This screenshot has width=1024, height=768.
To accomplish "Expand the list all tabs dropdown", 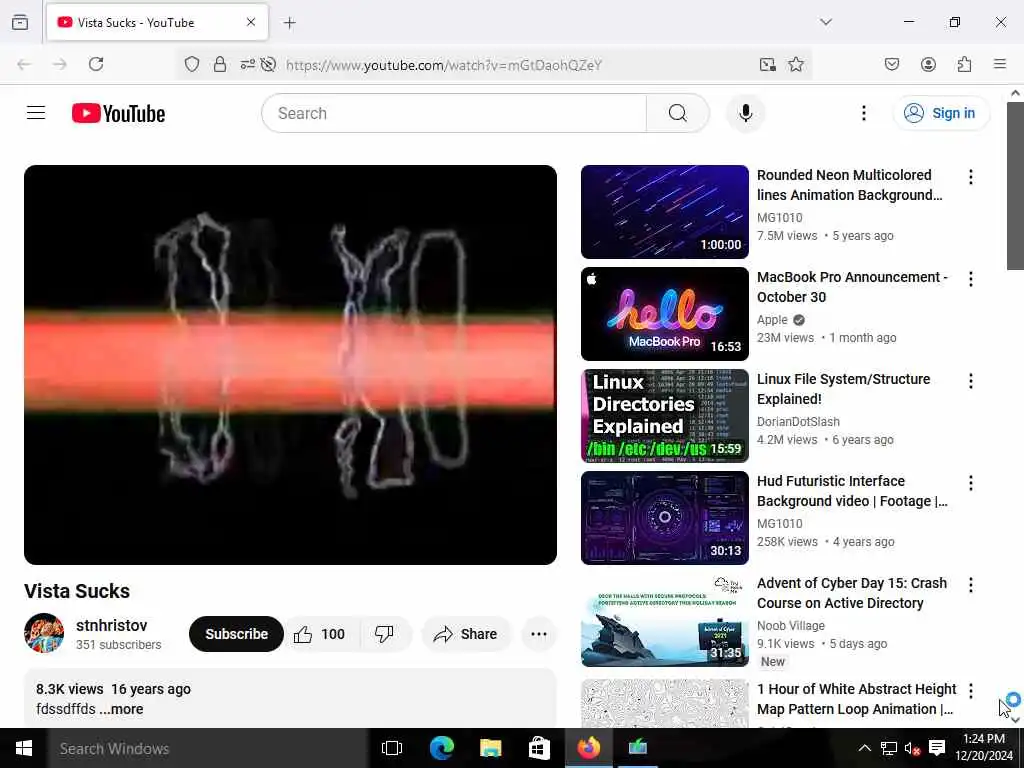I will tap(826, 22).
